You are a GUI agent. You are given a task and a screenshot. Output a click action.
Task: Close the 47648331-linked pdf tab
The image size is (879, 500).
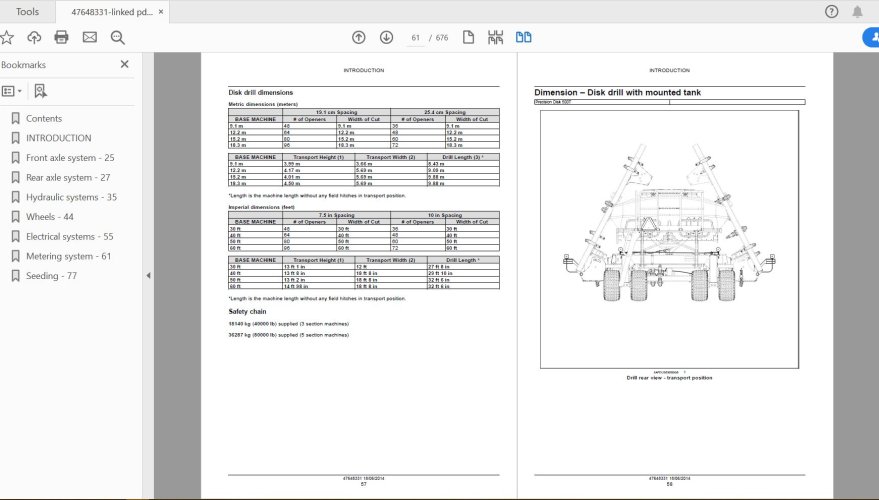tap(161, 12)
